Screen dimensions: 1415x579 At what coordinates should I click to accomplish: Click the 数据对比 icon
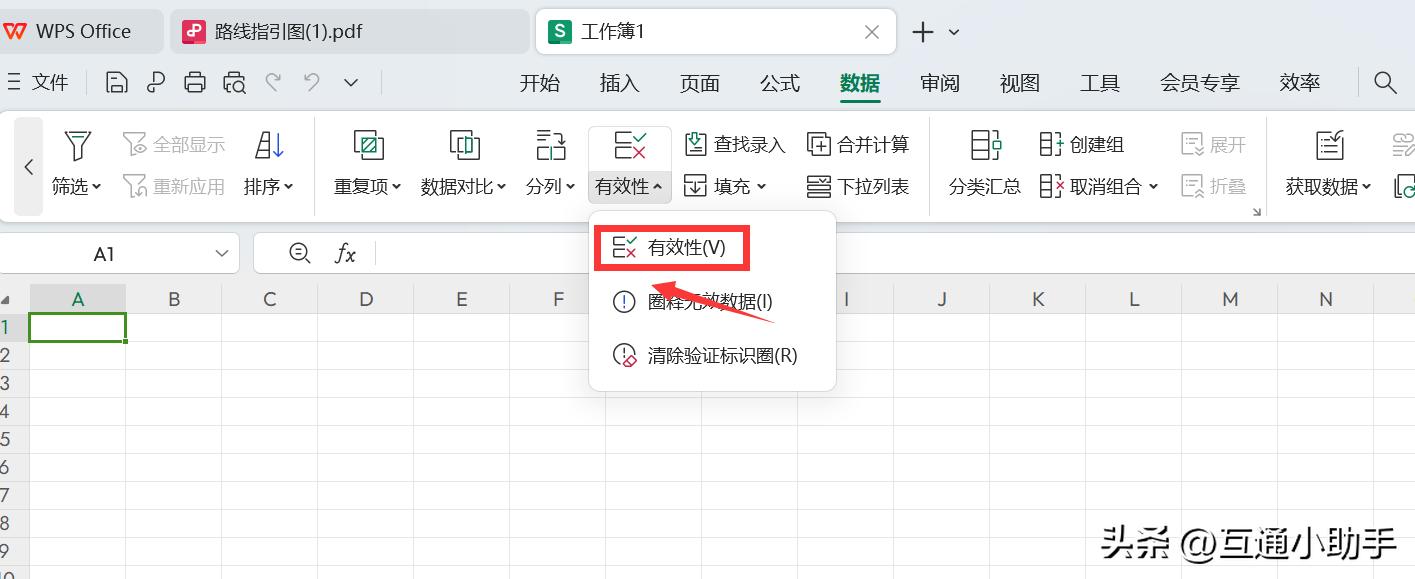(x=464, y=146)
